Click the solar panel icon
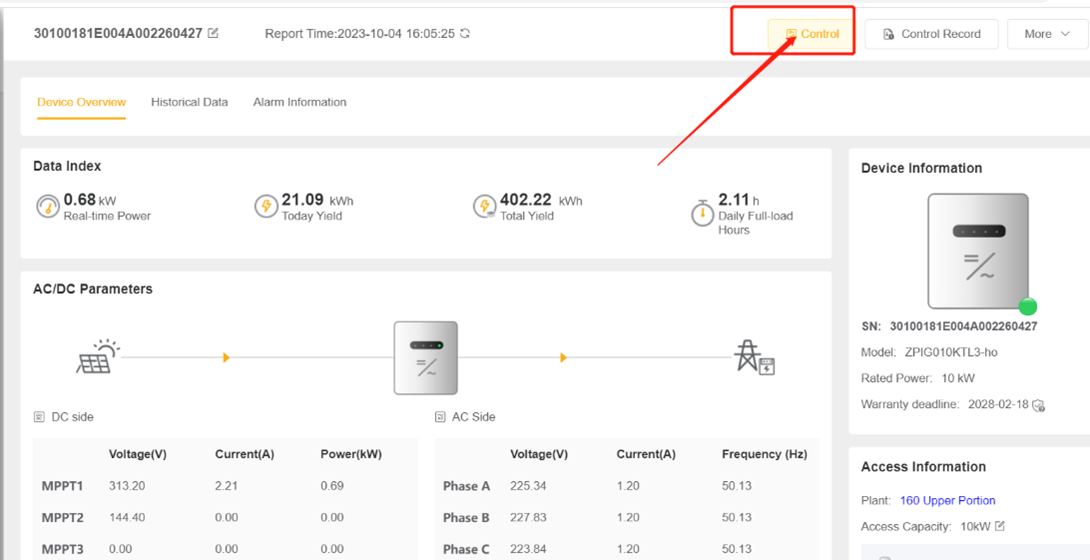Viewport: 1090px width, 560px height. click(97, 356)
